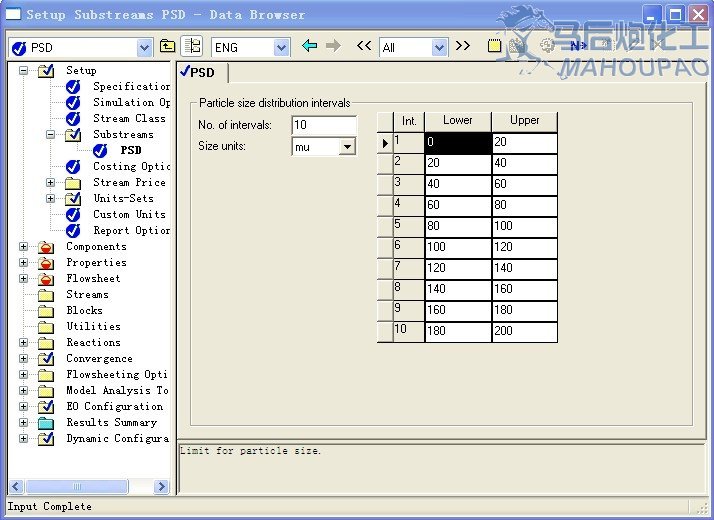Click the Report Options checkmark icon
Viewport: 714px width, 520px height.
73,230
